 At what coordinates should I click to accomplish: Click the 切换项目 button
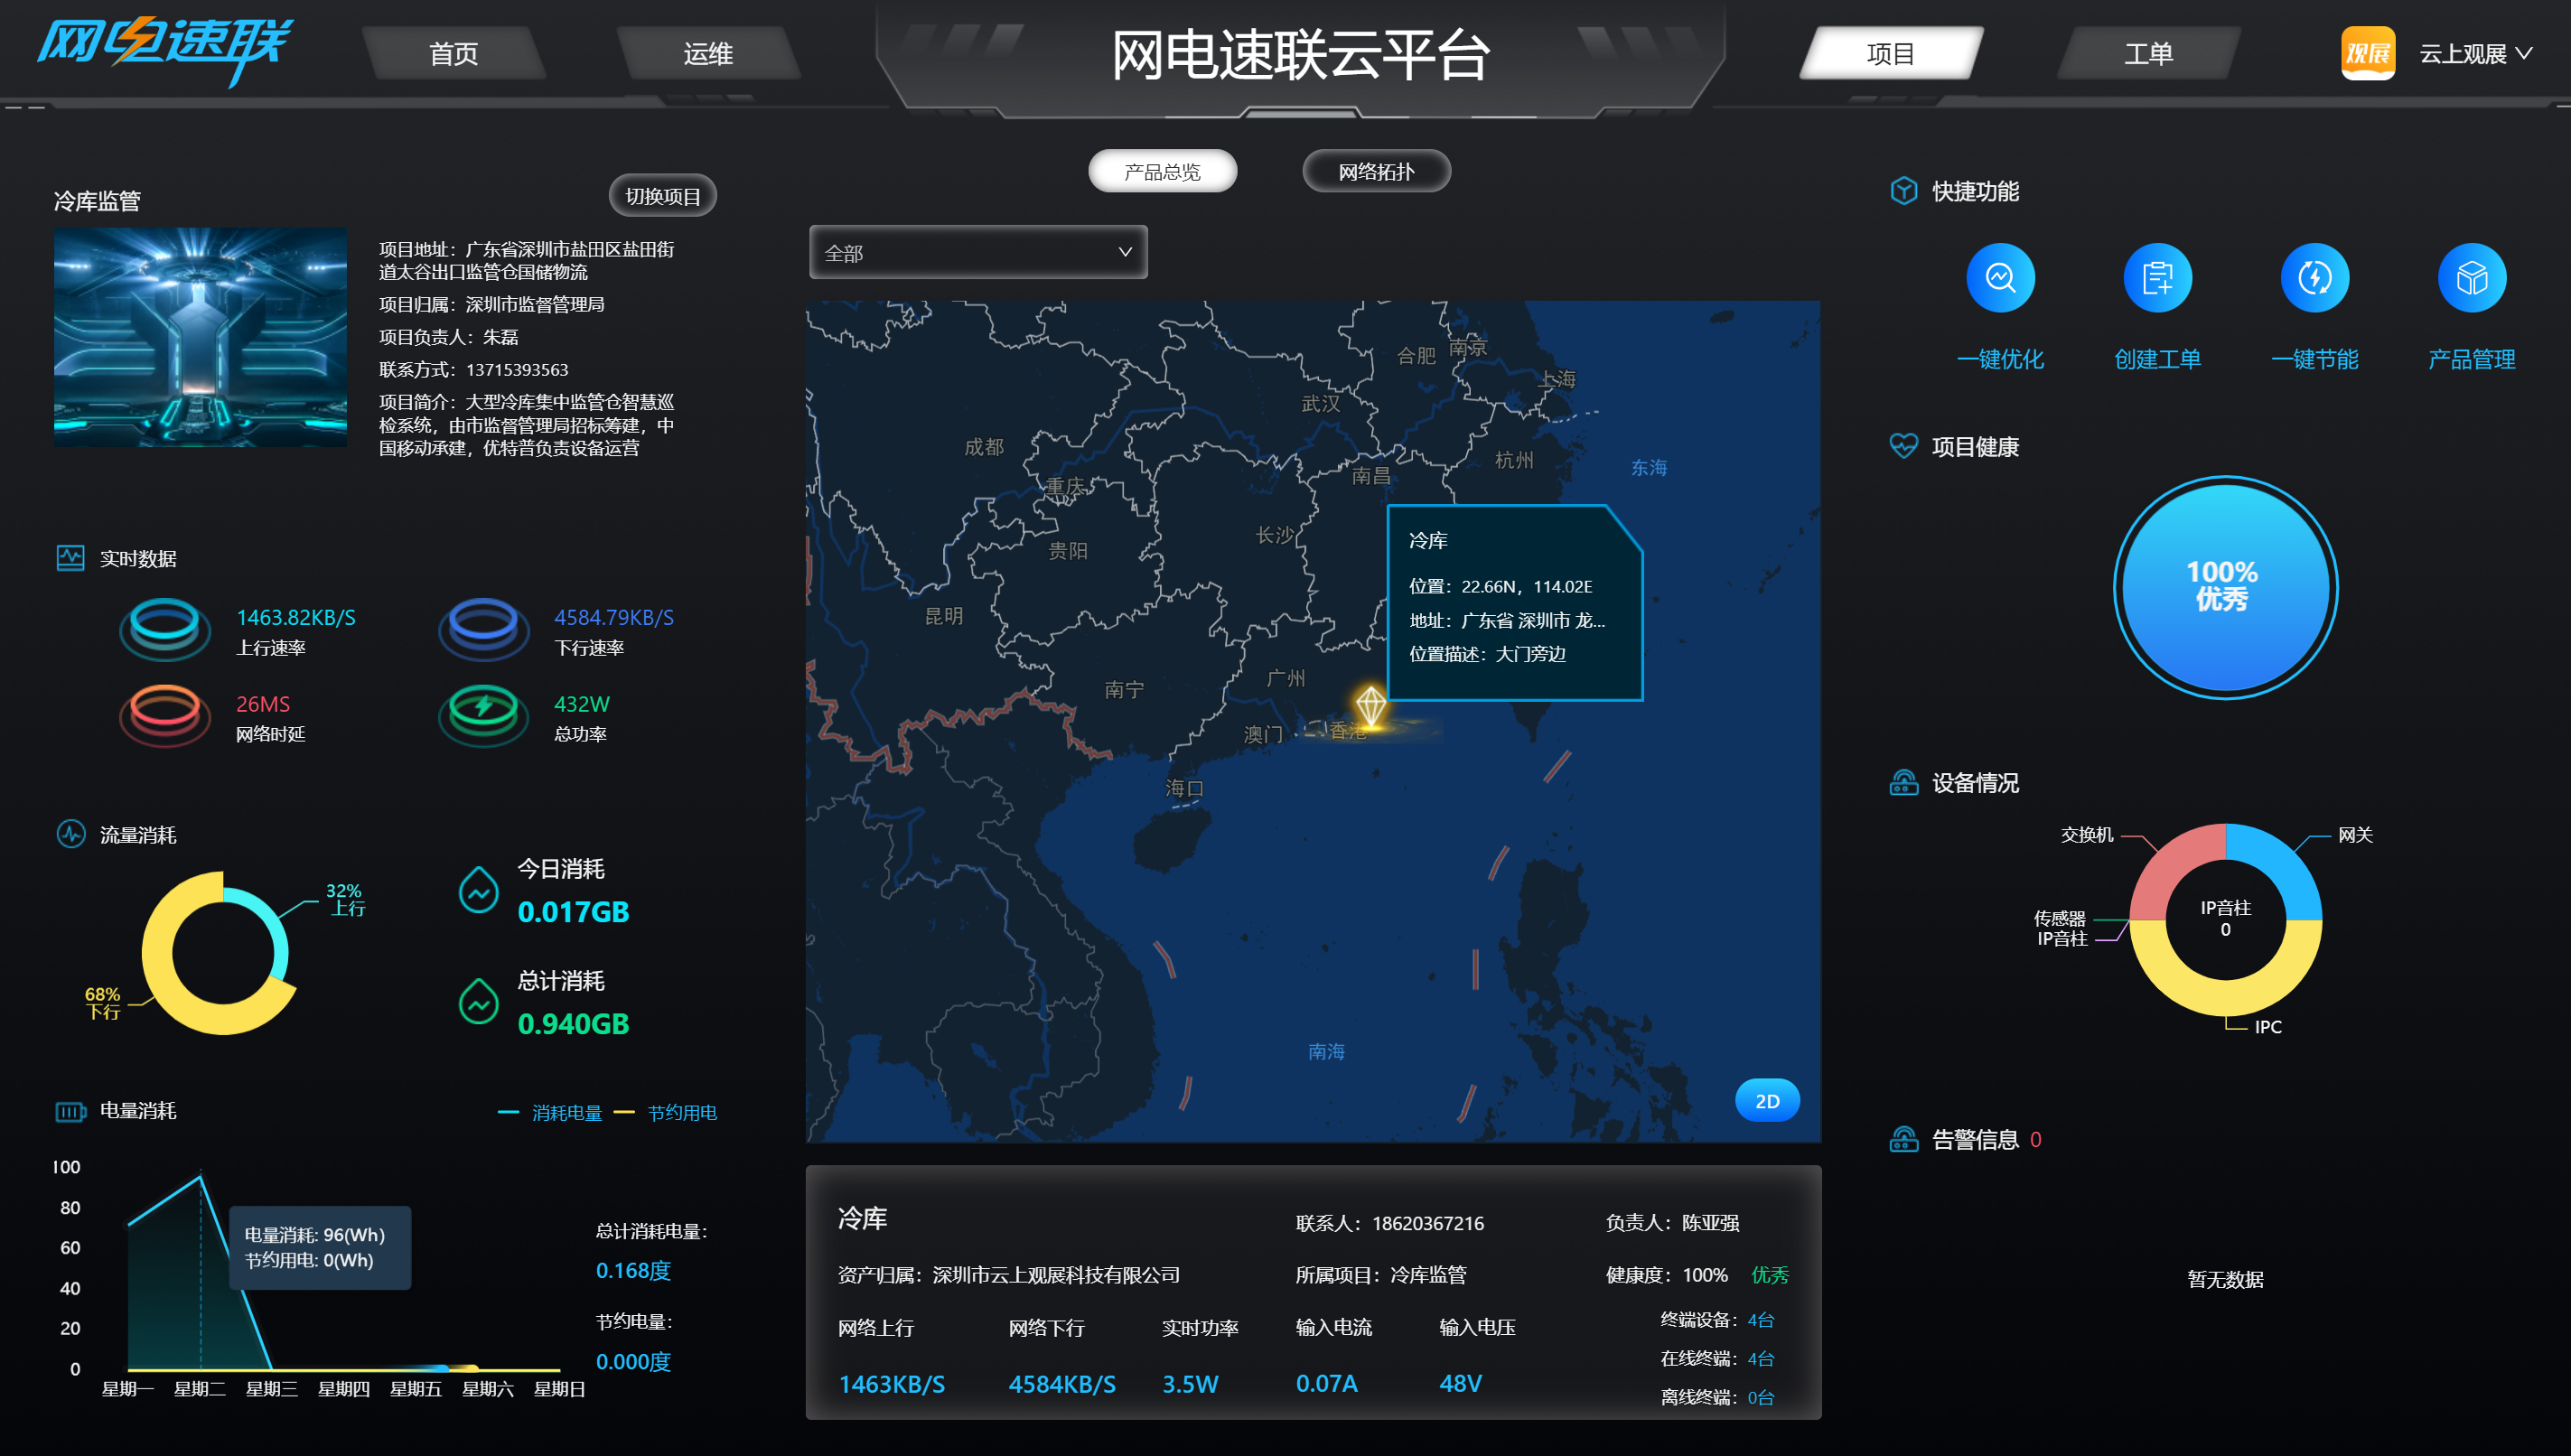pyautogui.click(x=662, y=196)
